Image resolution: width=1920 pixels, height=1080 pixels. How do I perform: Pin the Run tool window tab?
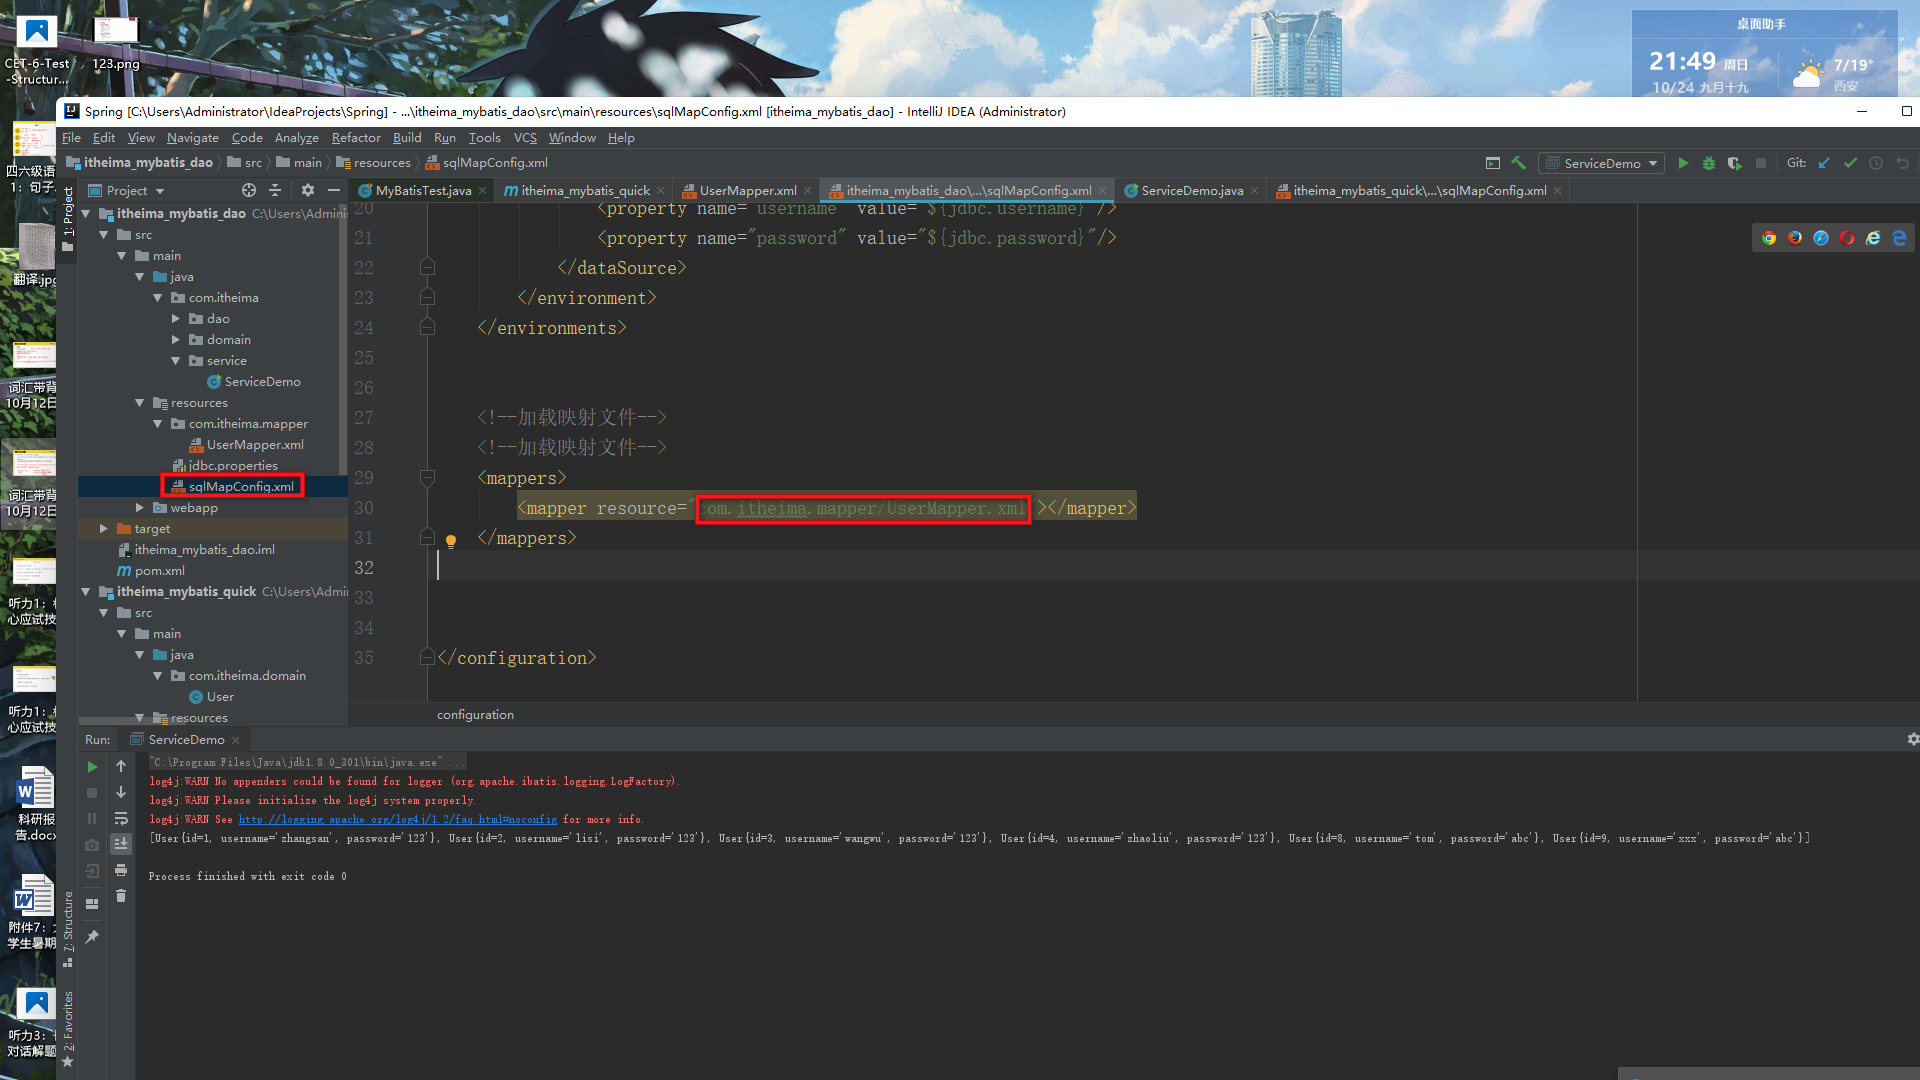click(x=92, y=936)
